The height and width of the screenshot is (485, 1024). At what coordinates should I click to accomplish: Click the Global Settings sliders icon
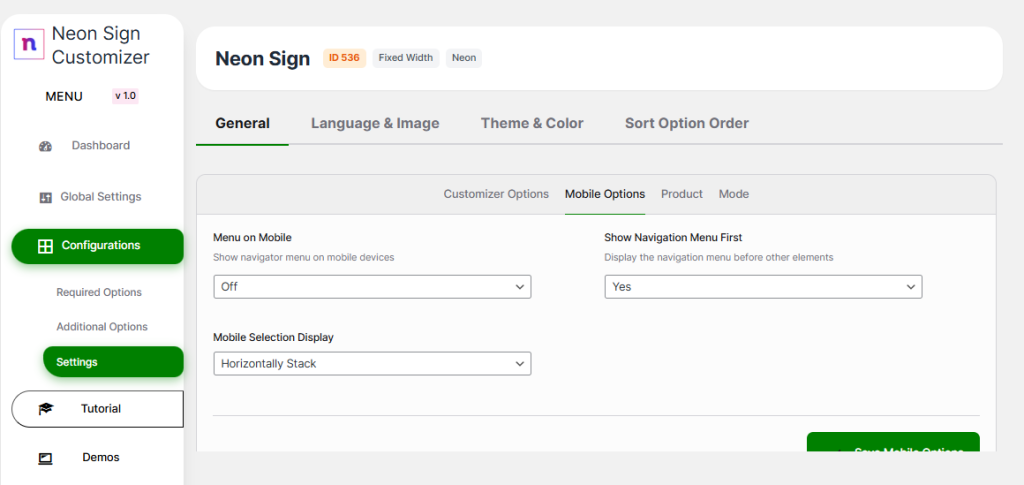pos(45,197)
